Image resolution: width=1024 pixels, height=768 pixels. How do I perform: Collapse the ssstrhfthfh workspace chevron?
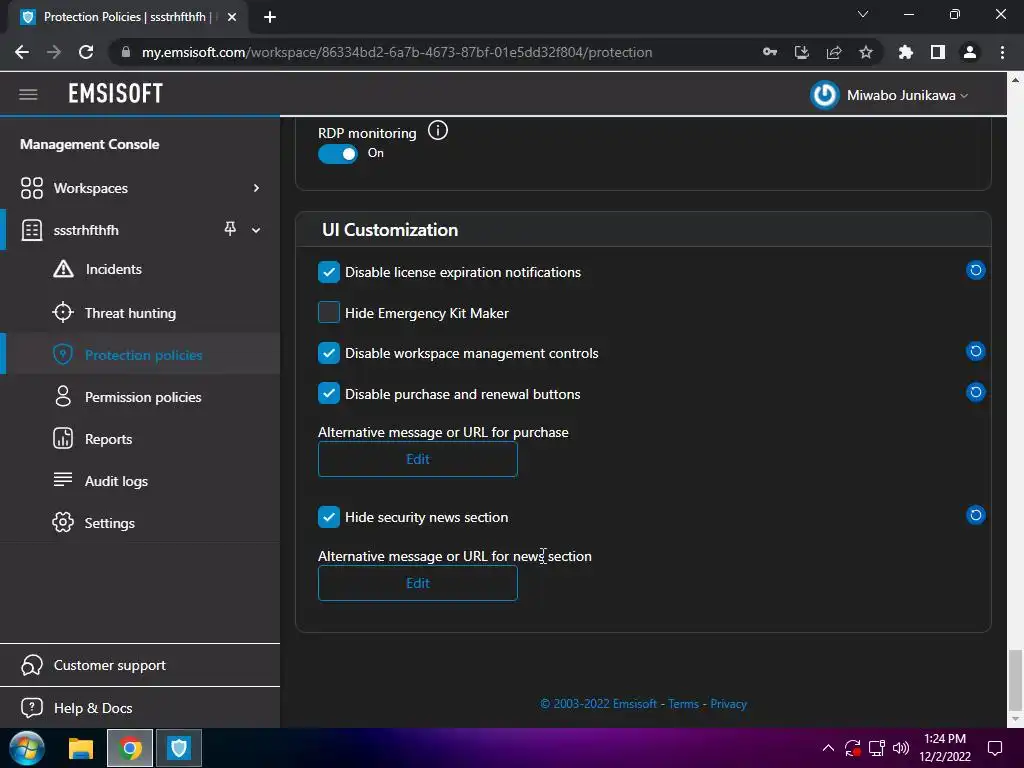click(x=256, y=230)
